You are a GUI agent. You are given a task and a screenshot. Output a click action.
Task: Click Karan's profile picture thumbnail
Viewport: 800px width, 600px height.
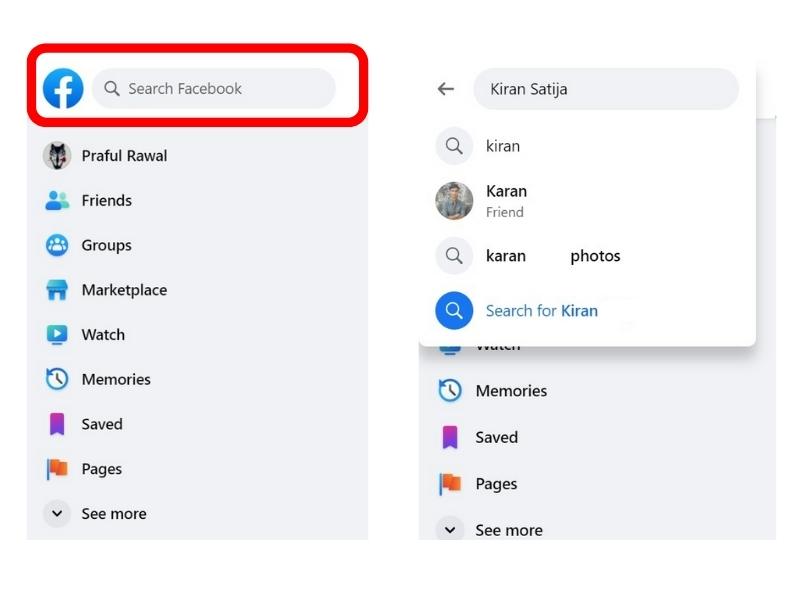[x=454, y=201]
